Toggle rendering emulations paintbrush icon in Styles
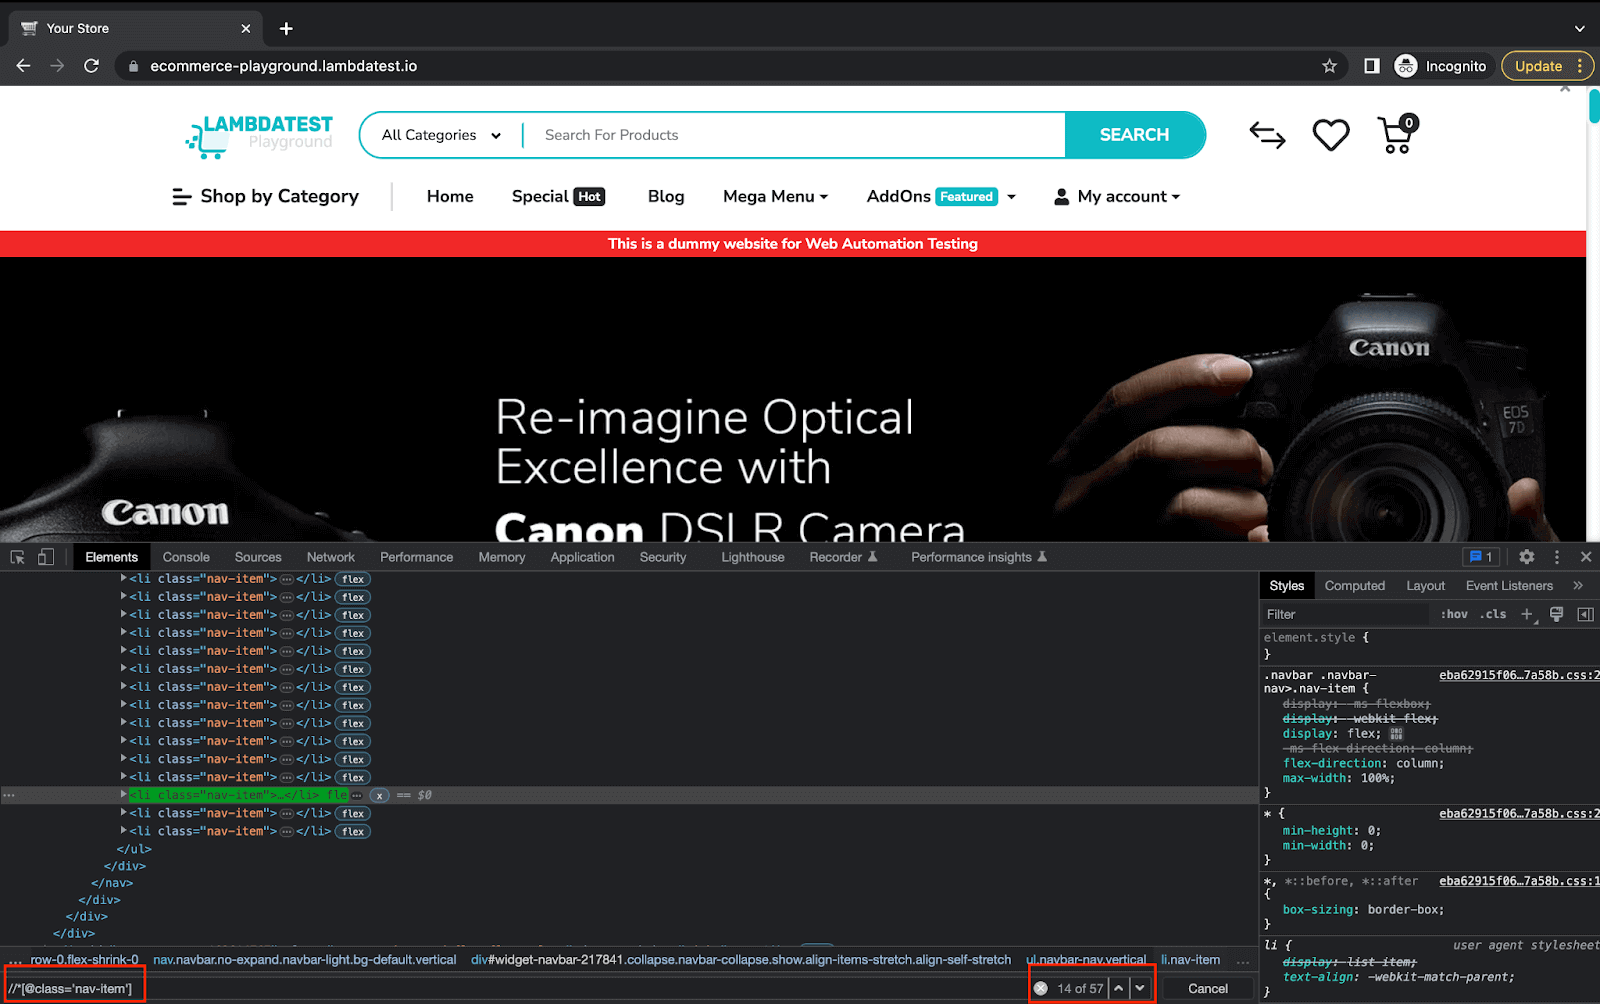 coord(1556,614)
